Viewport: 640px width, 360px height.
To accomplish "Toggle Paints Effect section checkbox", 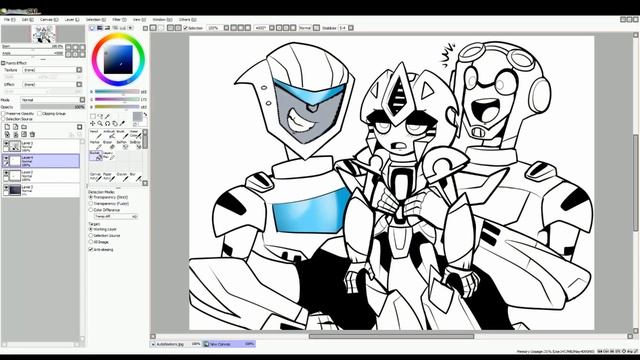I will click(x=3, y=63).
